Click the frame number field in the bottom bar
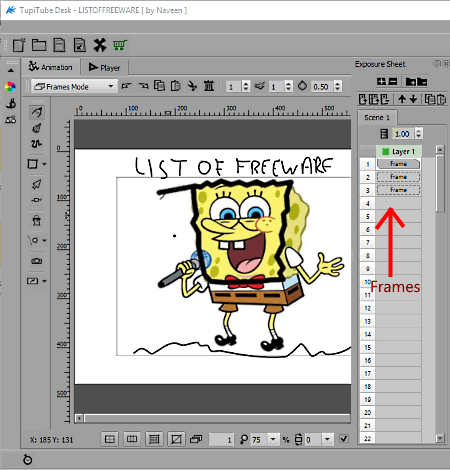 click(x=221, y=440)
